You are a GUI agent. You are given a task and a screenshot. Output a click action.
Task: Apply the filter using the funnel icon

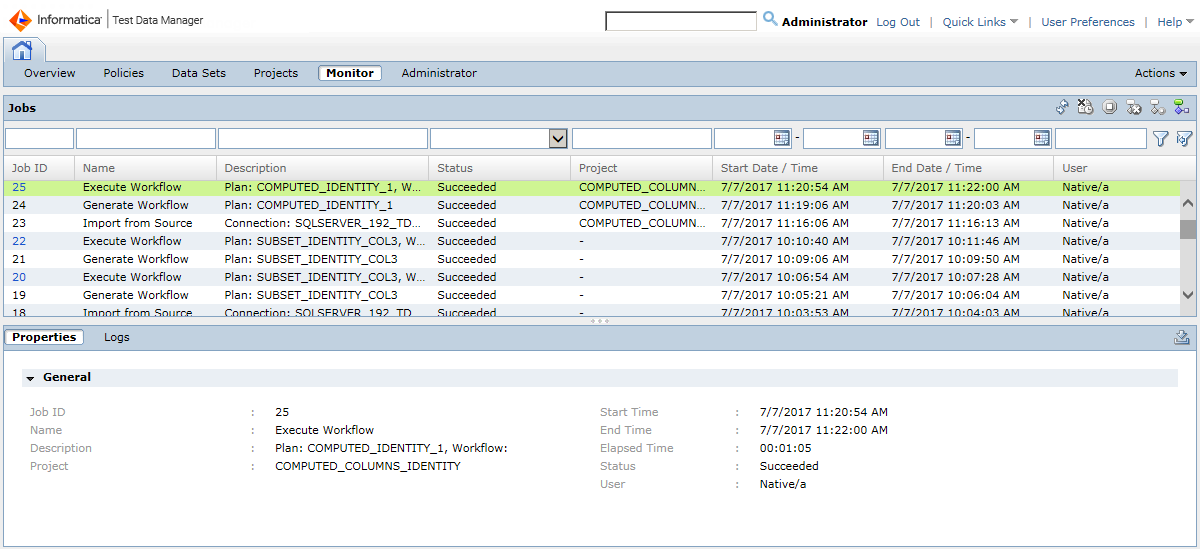pos(1161,139)
